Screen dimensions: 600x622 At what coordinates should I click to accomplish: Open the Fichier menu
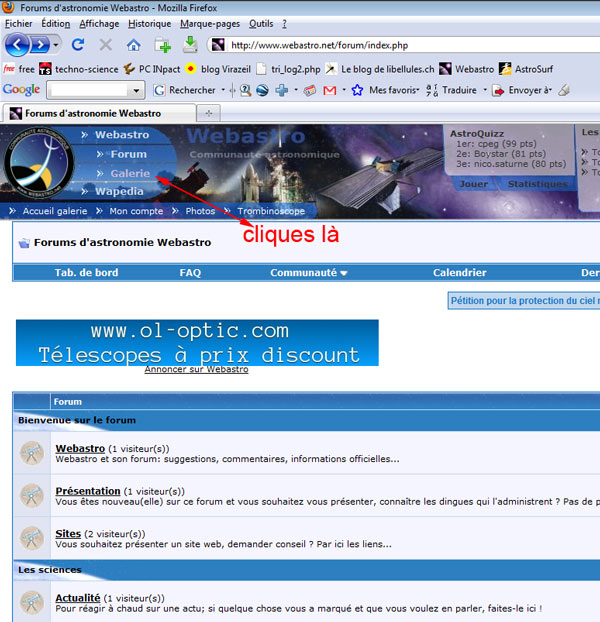(18, 24)
